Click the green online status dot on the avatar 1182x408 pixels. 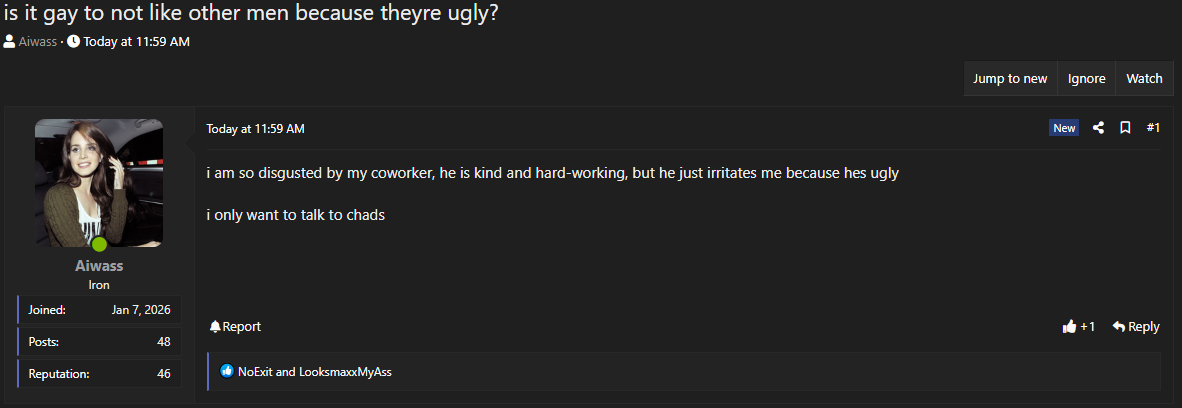[99, 244]
